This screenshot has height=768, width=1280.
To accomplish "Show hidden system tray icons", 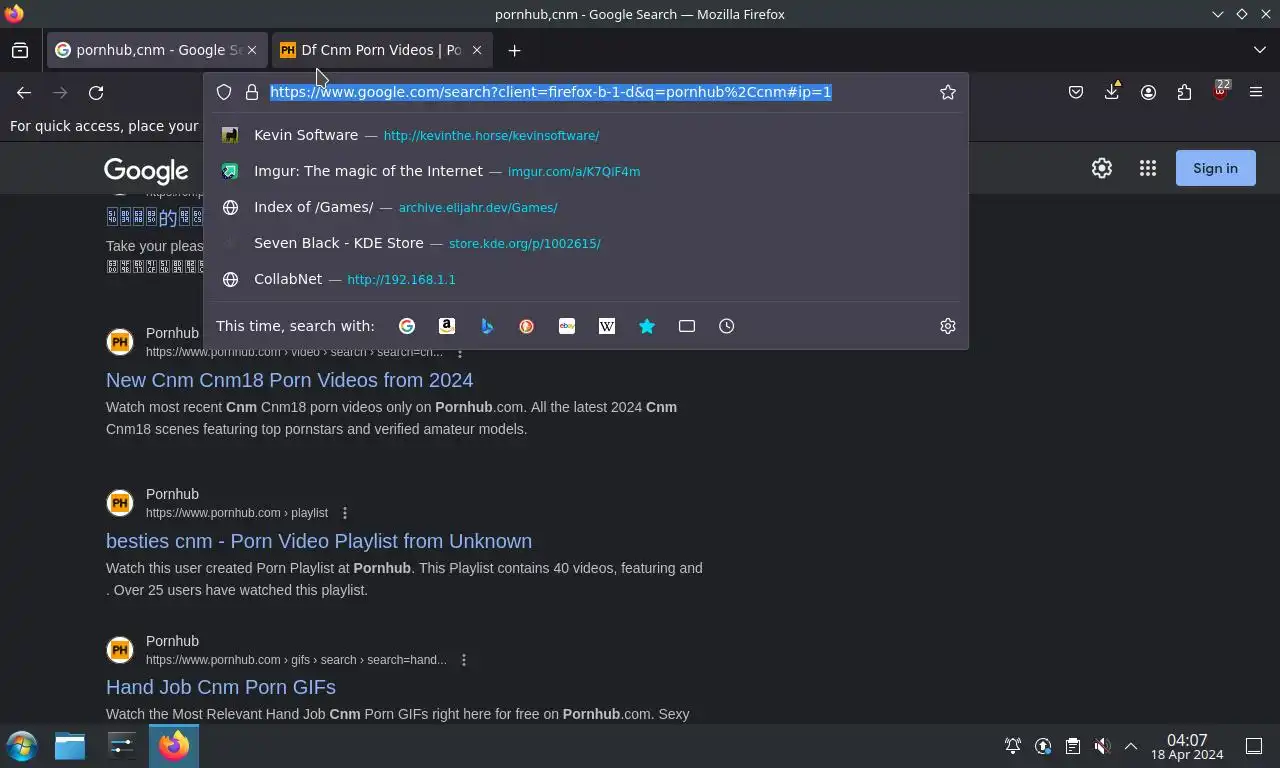I will pos(1131,746).
